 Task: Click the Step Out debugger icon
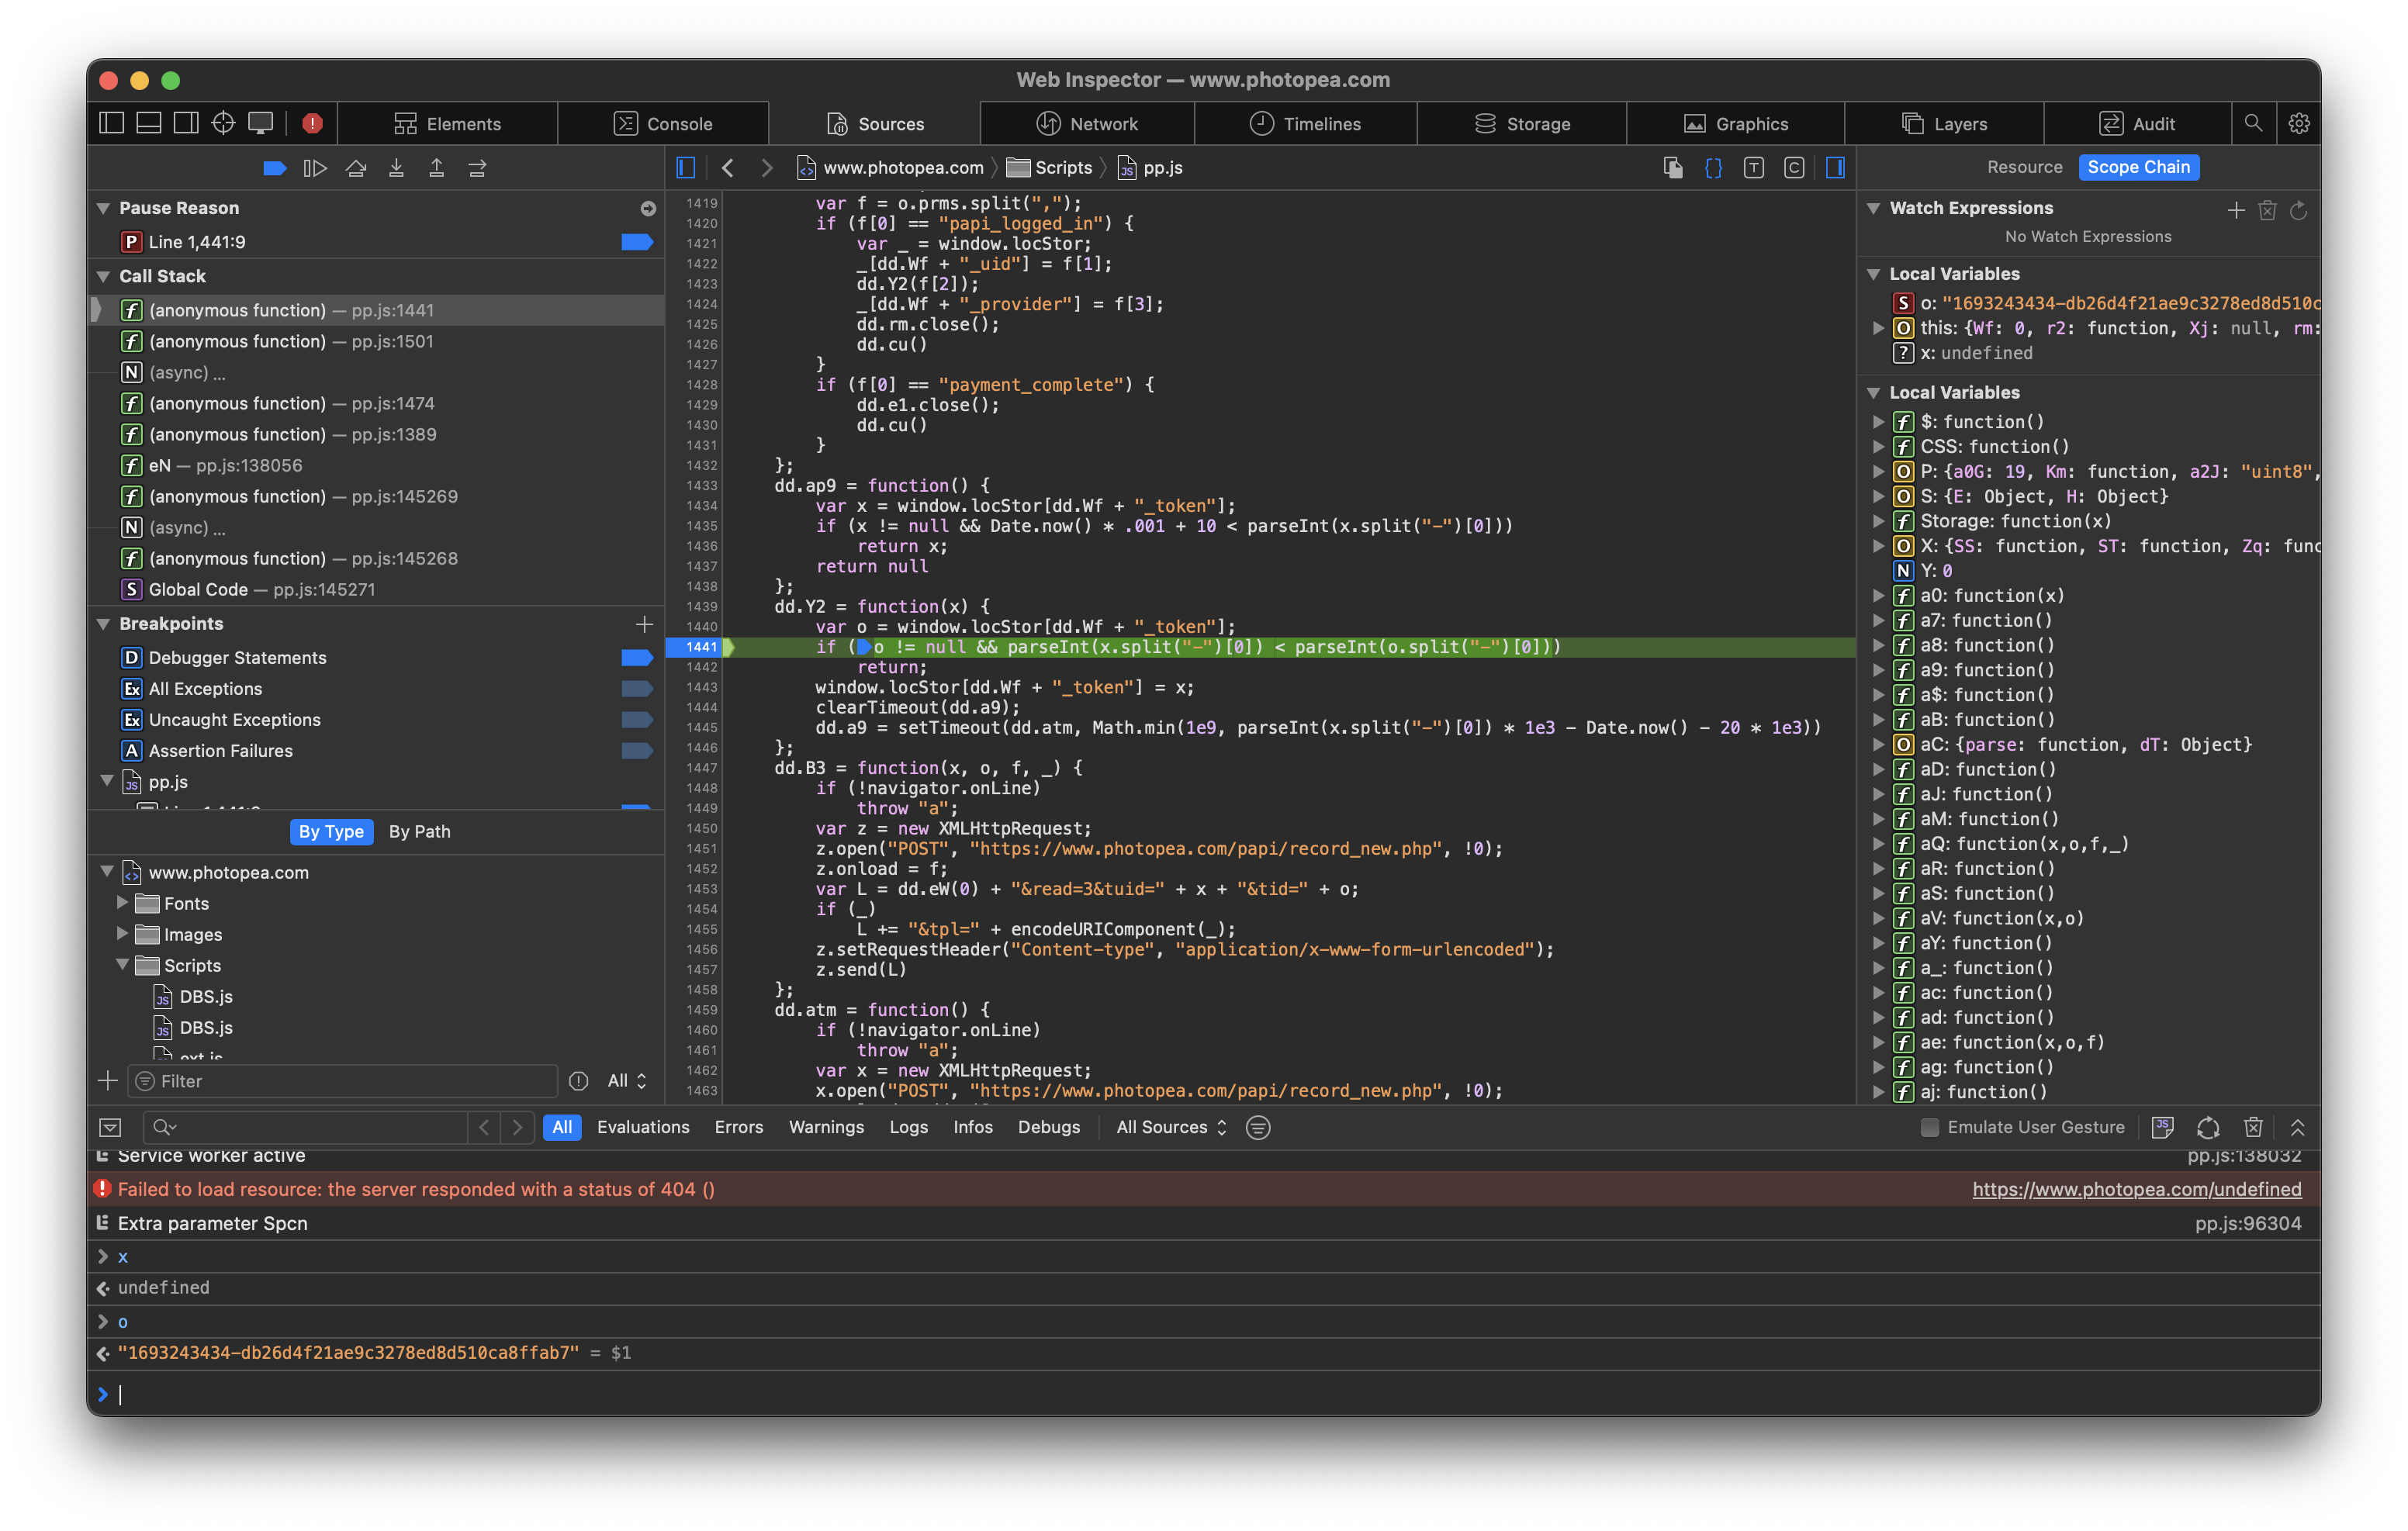[x=437, y=168]
